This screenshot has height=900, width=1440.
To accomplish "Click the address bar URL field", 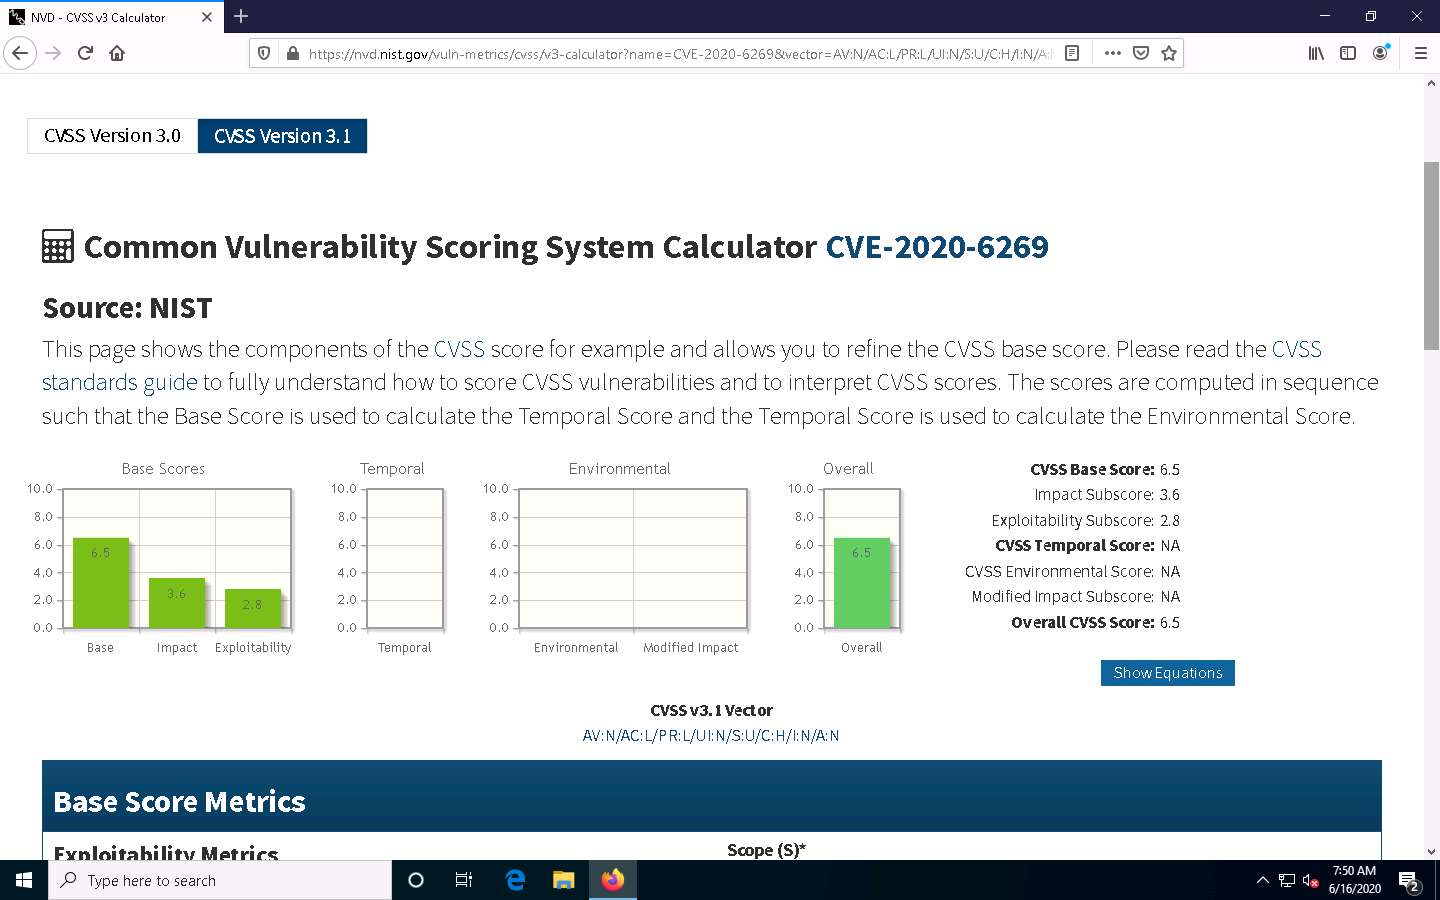I will 678,54.
